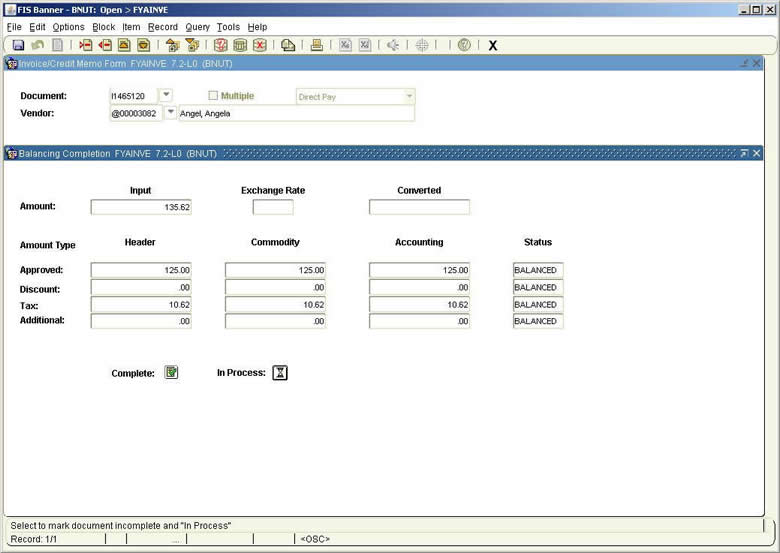Click the first Xtender imaging icon
The image size is (780, 553).
[345, 45]
